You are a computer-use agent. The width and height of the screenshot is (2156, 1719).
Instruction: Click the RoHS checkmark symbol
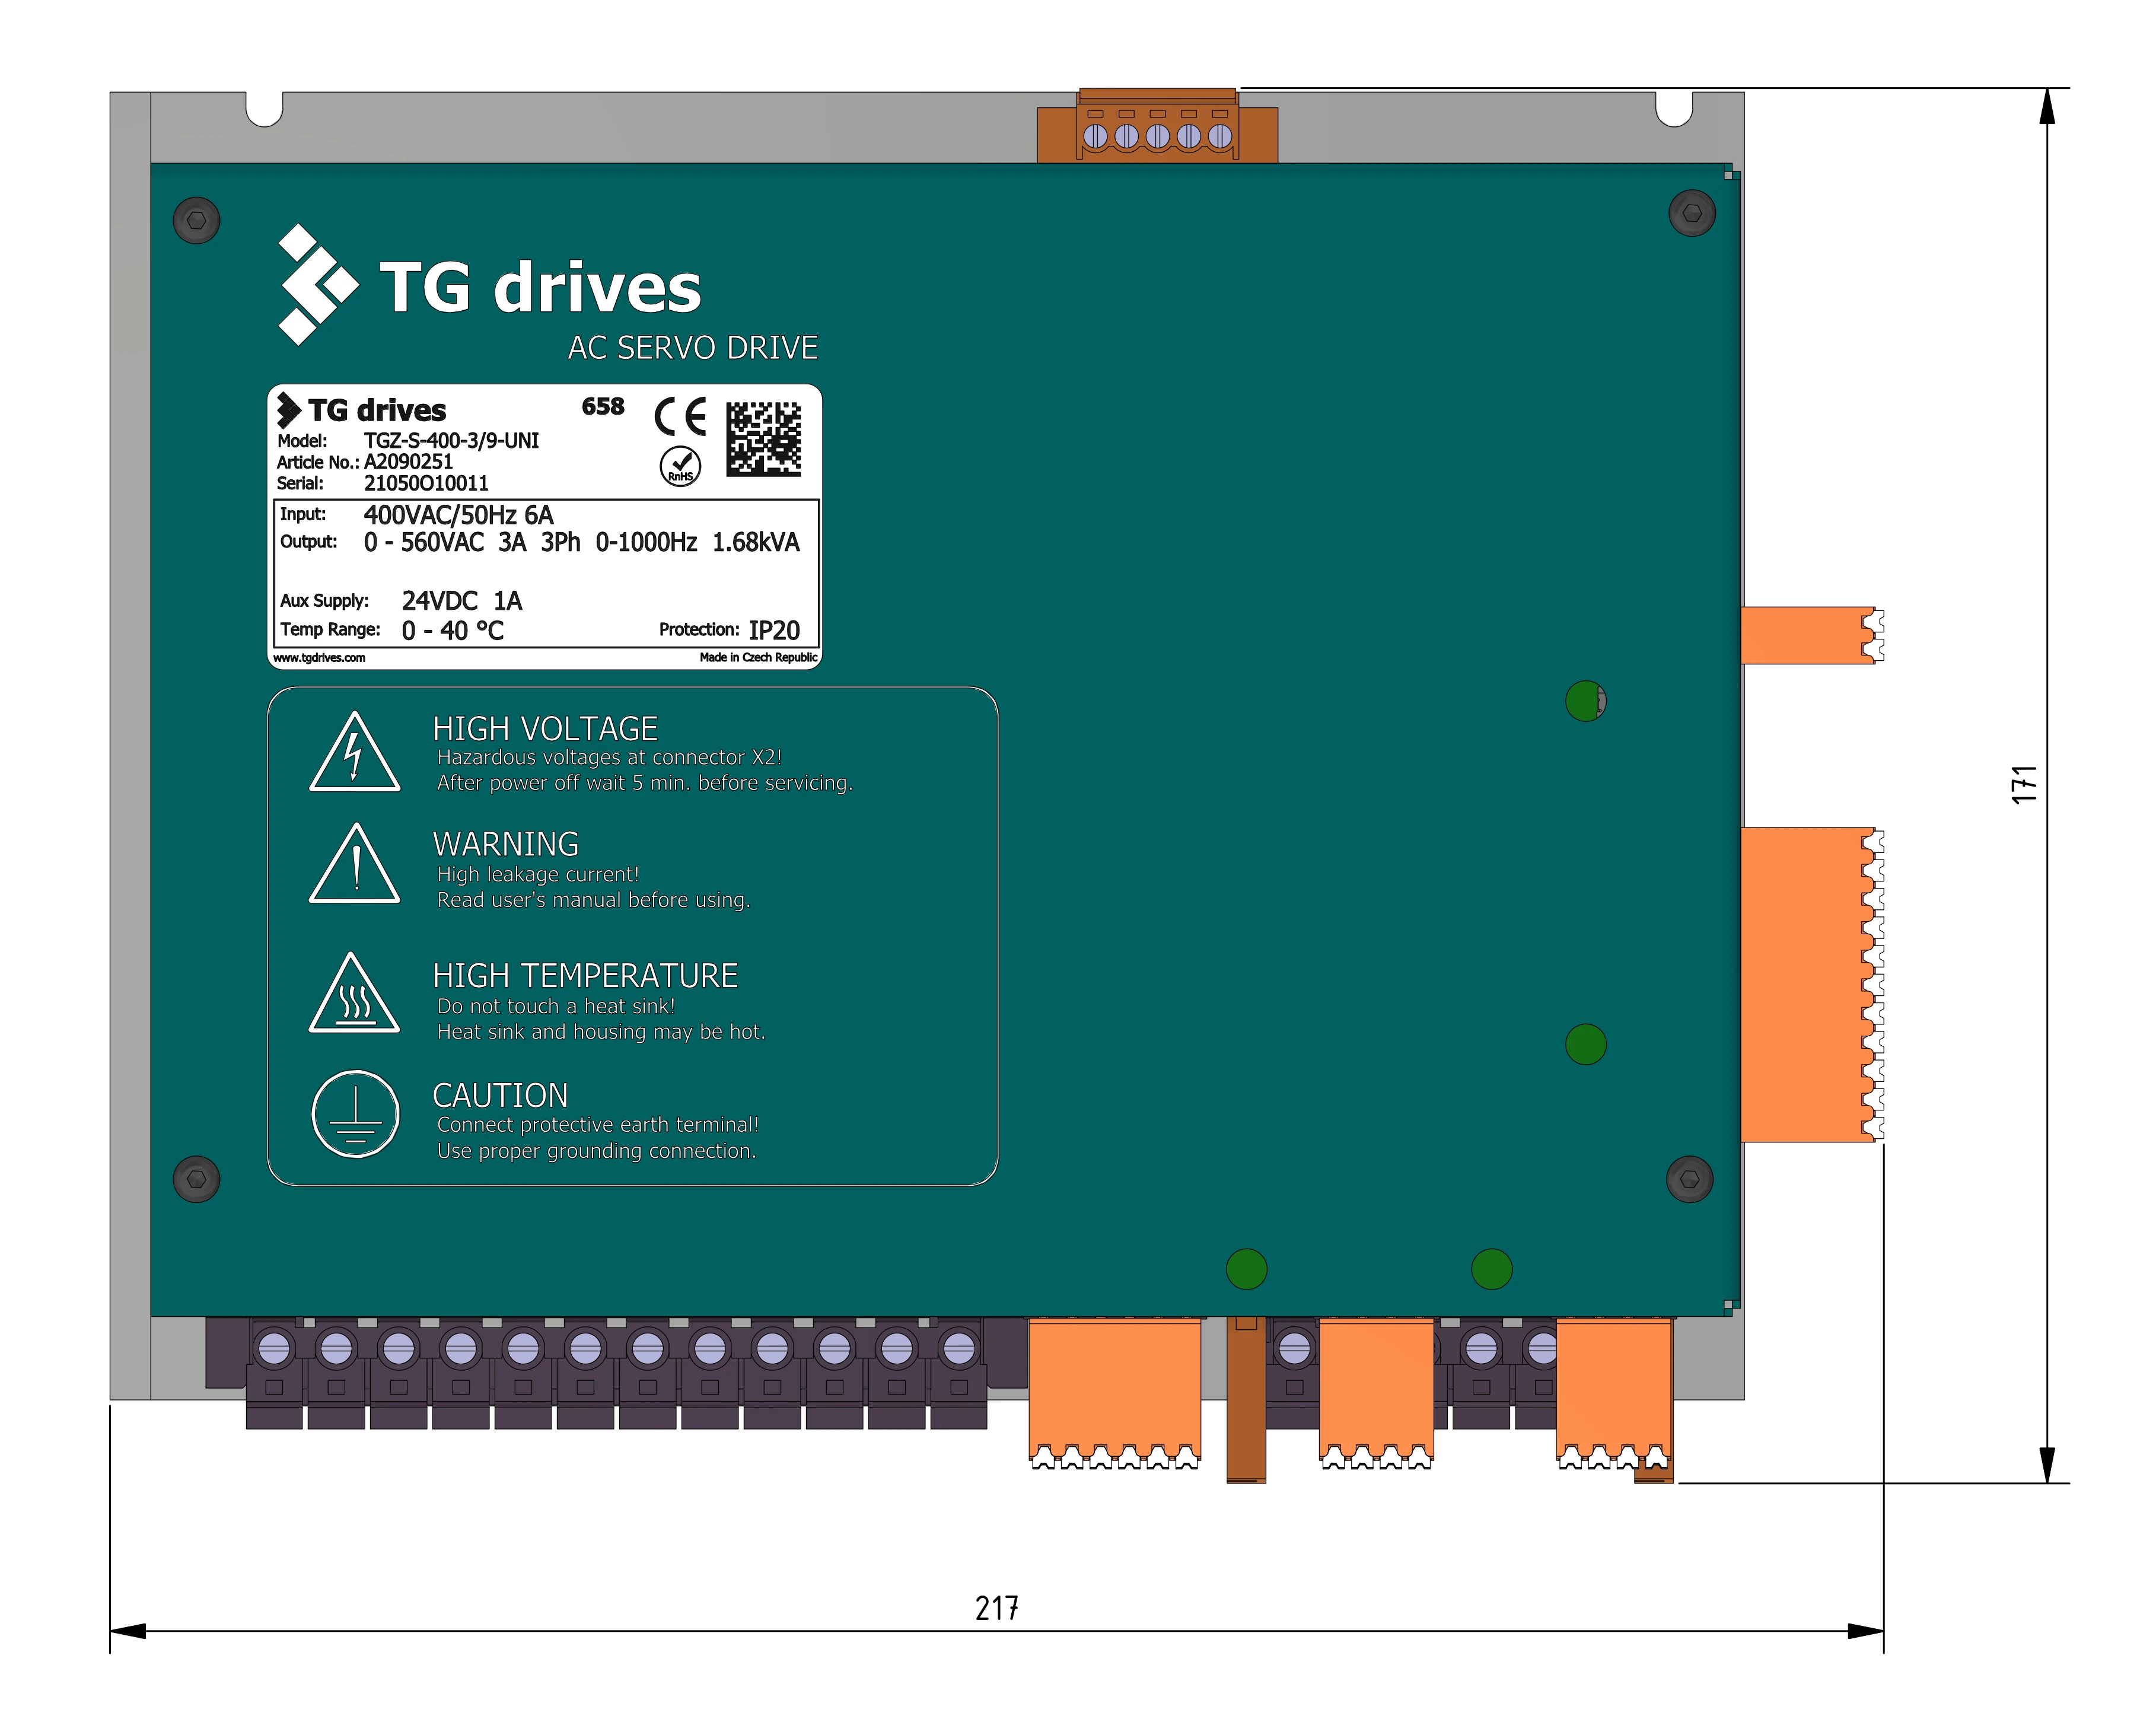(680, 466)
